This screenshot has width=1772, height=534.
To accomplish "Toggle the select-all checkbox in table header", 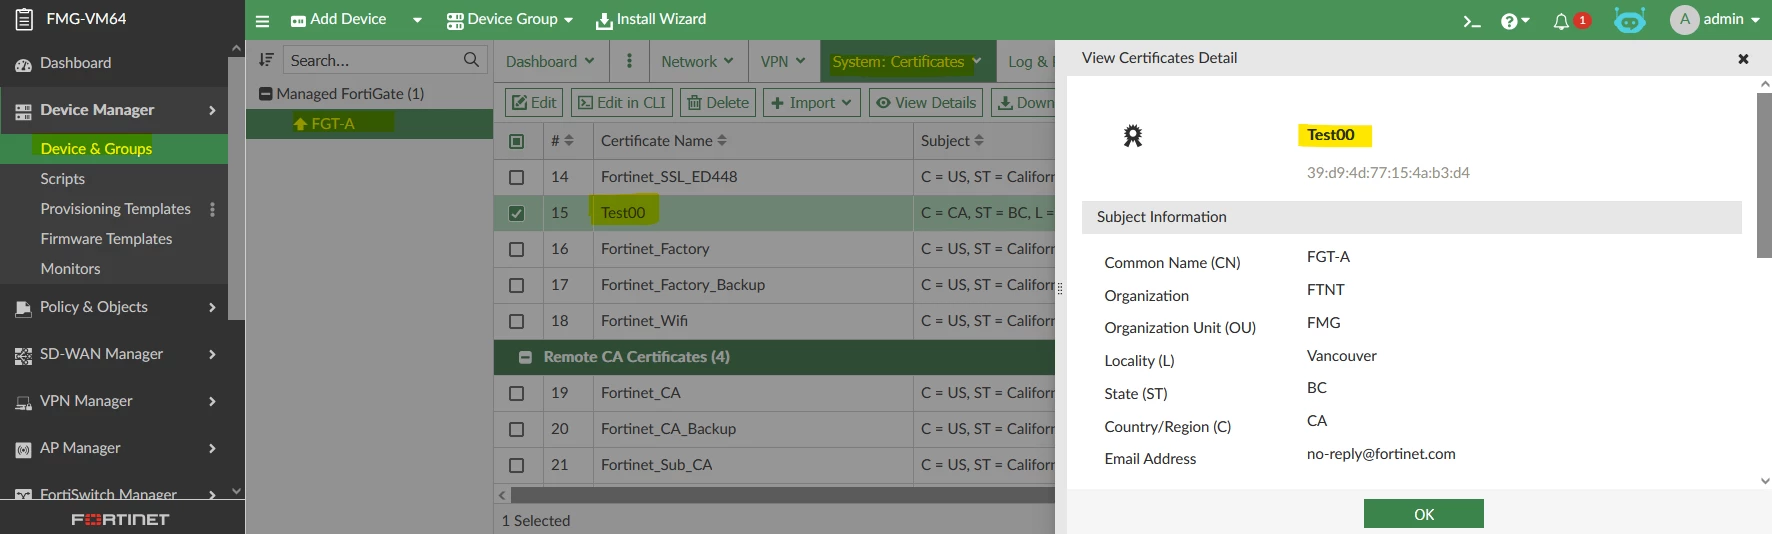I will pyautogui.click(x=516, y=141).
